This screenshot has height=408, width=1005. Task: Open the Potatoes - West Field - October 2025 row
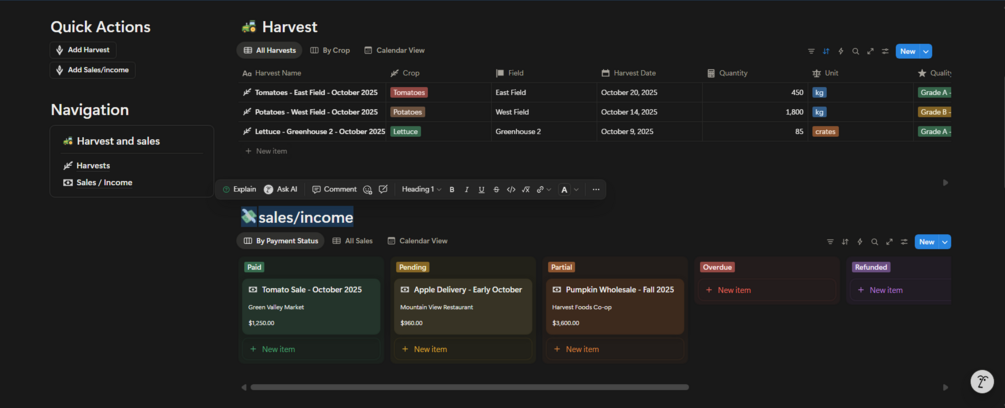tap(317, 112)
